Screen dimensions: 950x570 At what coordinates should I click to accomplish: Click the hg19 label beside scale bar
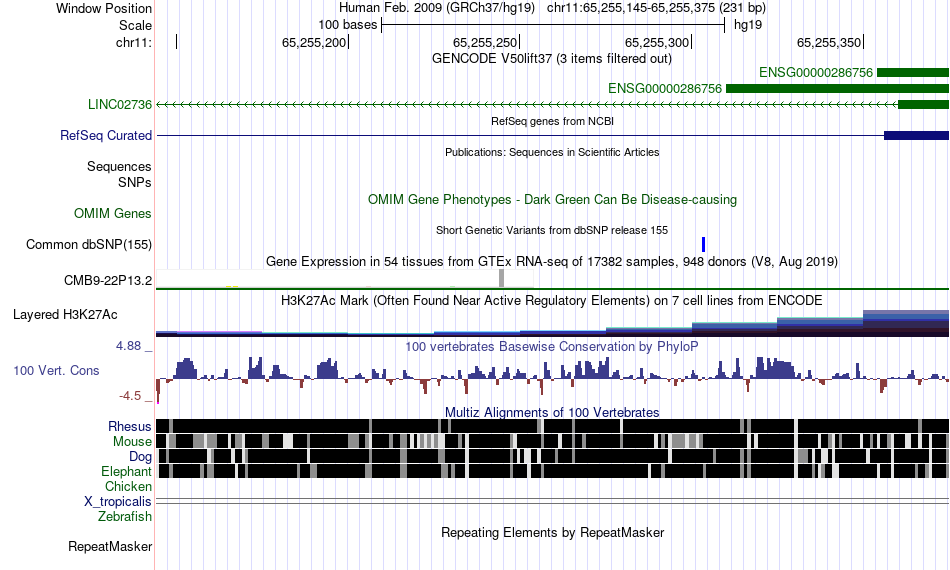(748, 25)
